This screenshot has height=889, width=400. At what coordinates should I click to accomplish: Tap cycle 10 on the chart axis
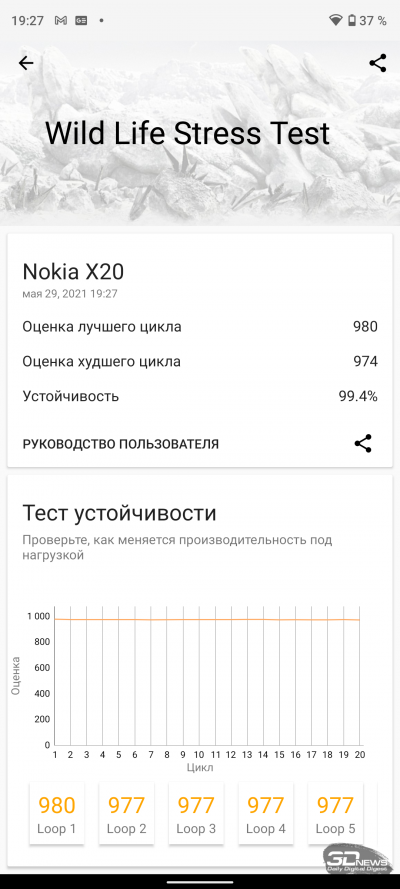(199, 755)
